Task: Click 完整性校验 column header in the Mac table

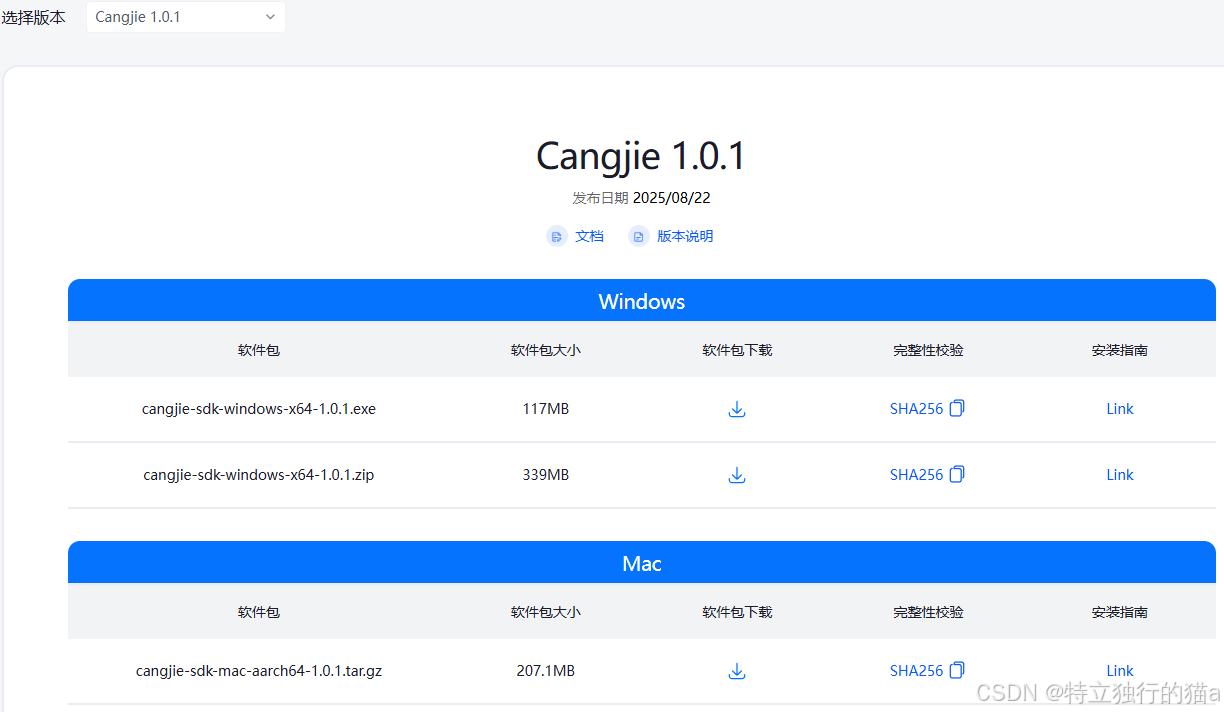Action: point(928,612)
